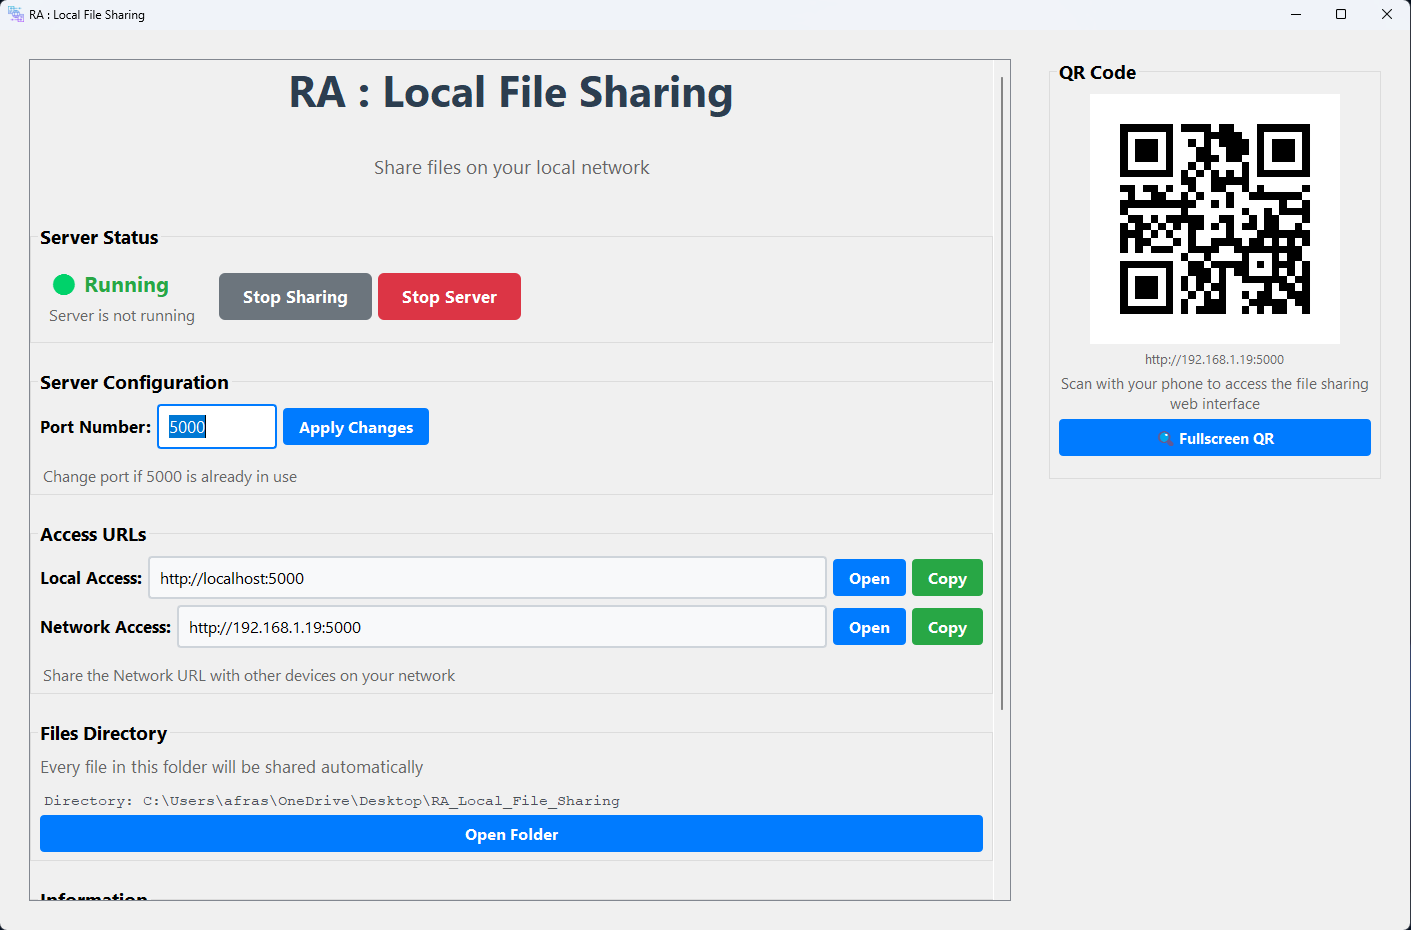
Task: Click the Server Status section heading
Action: coord(98,237)
